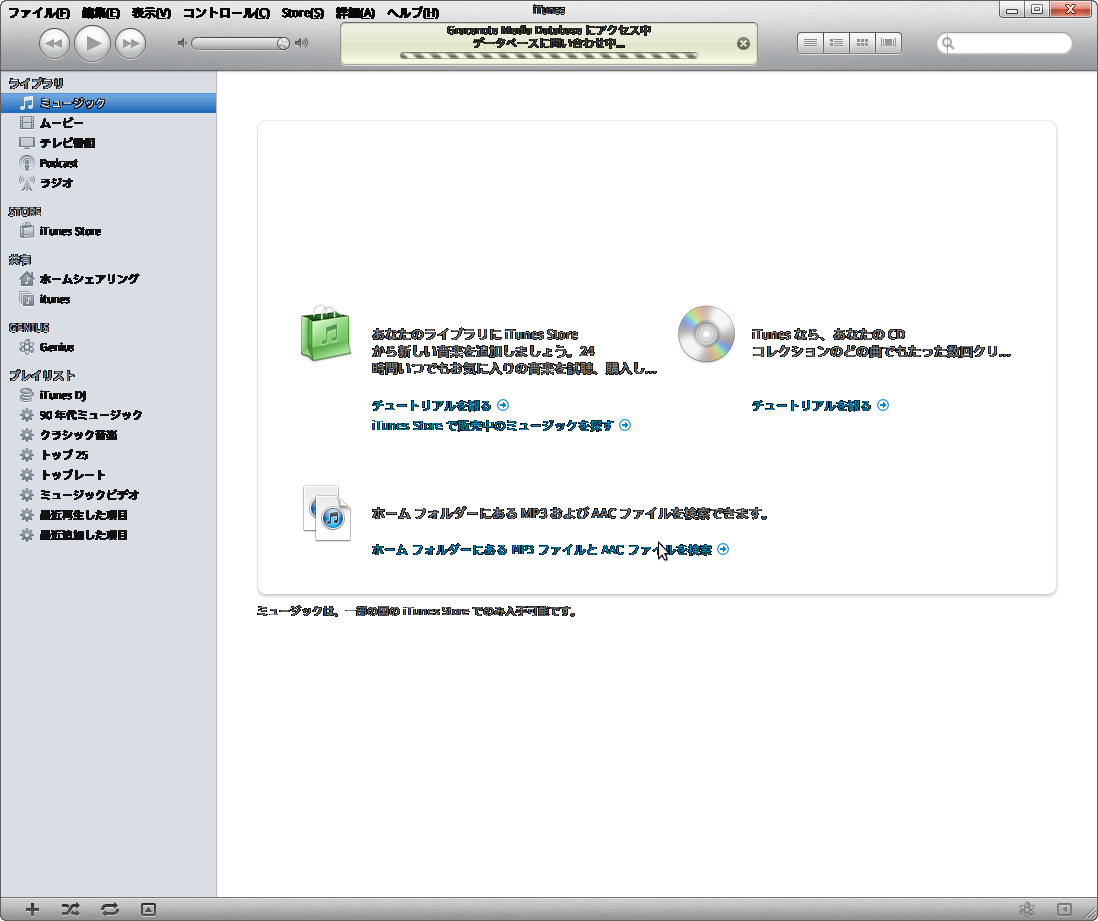
Task: Show the Genius sidebar at bottom right
Action: pyautogui.click(x=1064, y=909)
